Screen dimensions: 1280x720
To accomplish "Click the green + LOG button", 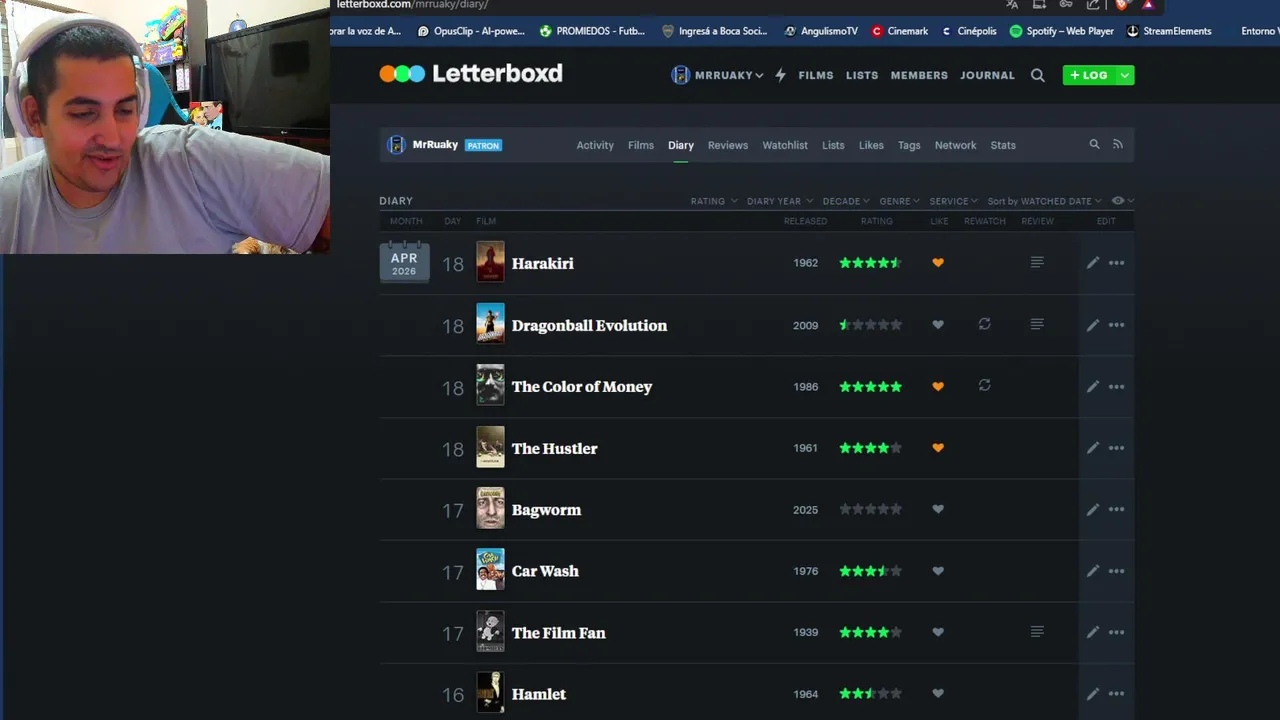I will point(1089,75).
